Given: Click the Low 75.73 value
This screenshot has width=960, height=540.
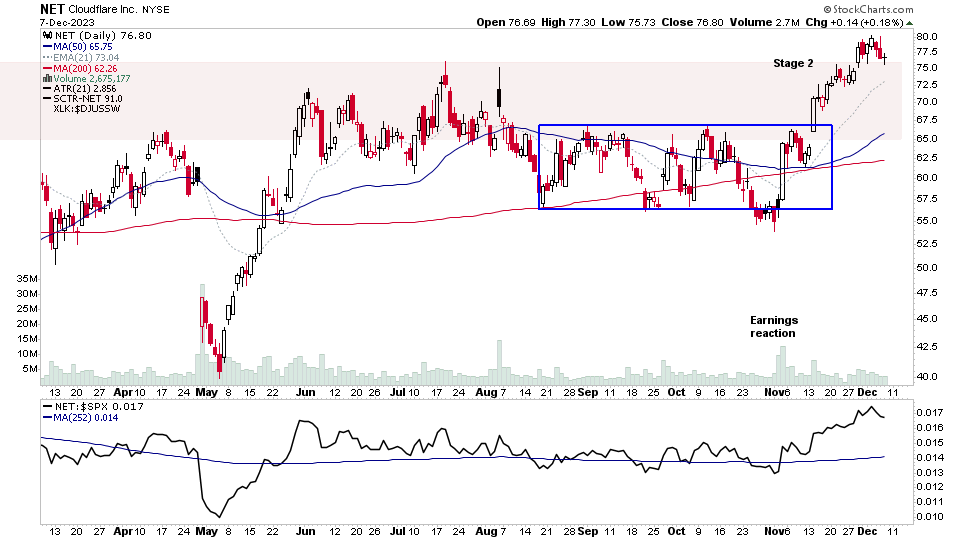Looking at the screenshot, I should (628, 23).
